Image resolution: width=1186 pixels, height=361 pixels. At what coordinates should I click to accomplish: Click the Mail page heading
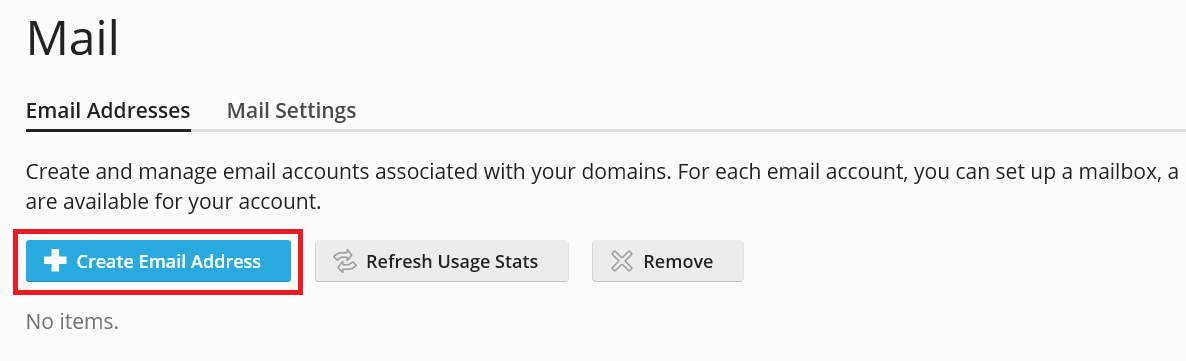73,38
